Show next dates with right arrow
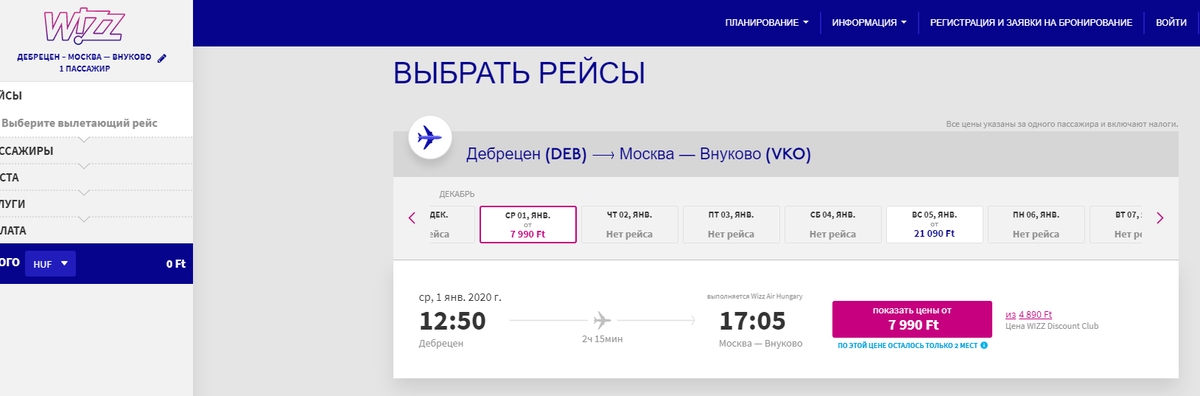Viewport: 1200px width, 396px height. (1160, 218)
